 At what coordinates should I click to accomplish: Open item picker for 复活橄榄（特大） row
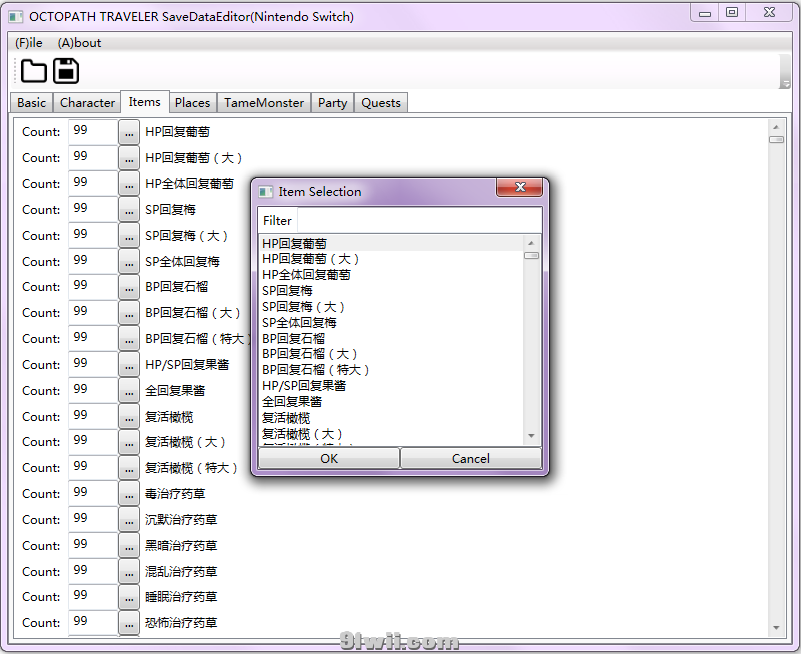pos(129,469)
